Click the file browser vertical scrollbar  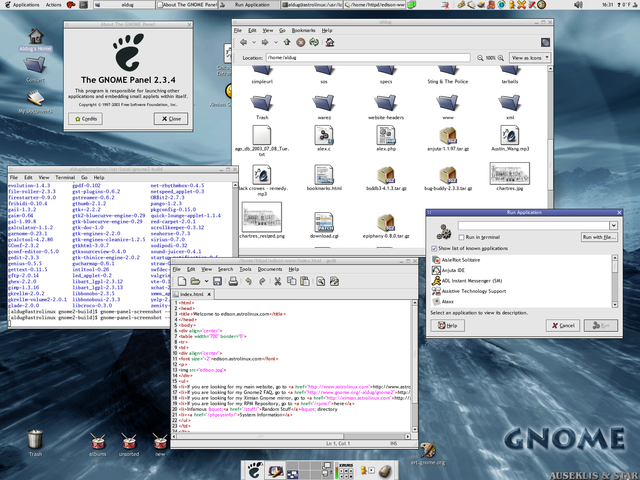click(550, 155)
